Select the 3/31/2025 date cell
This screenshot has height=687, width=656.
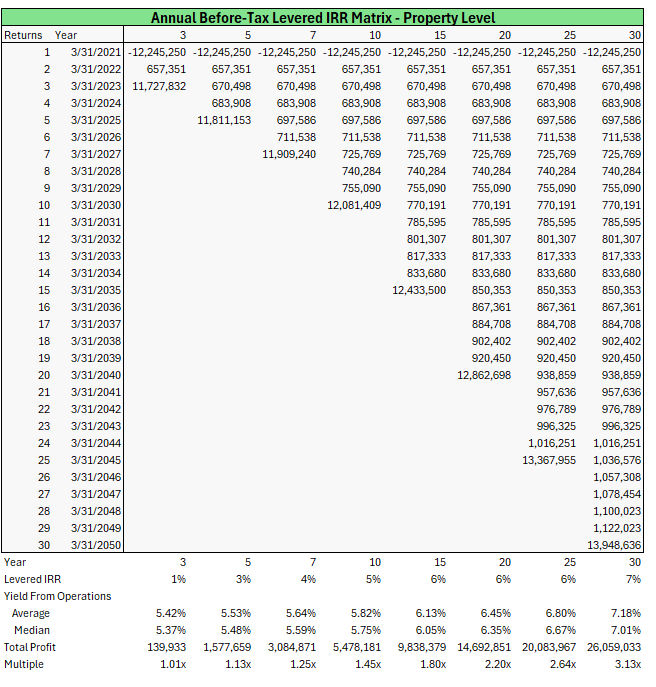[x=96, y=120]
